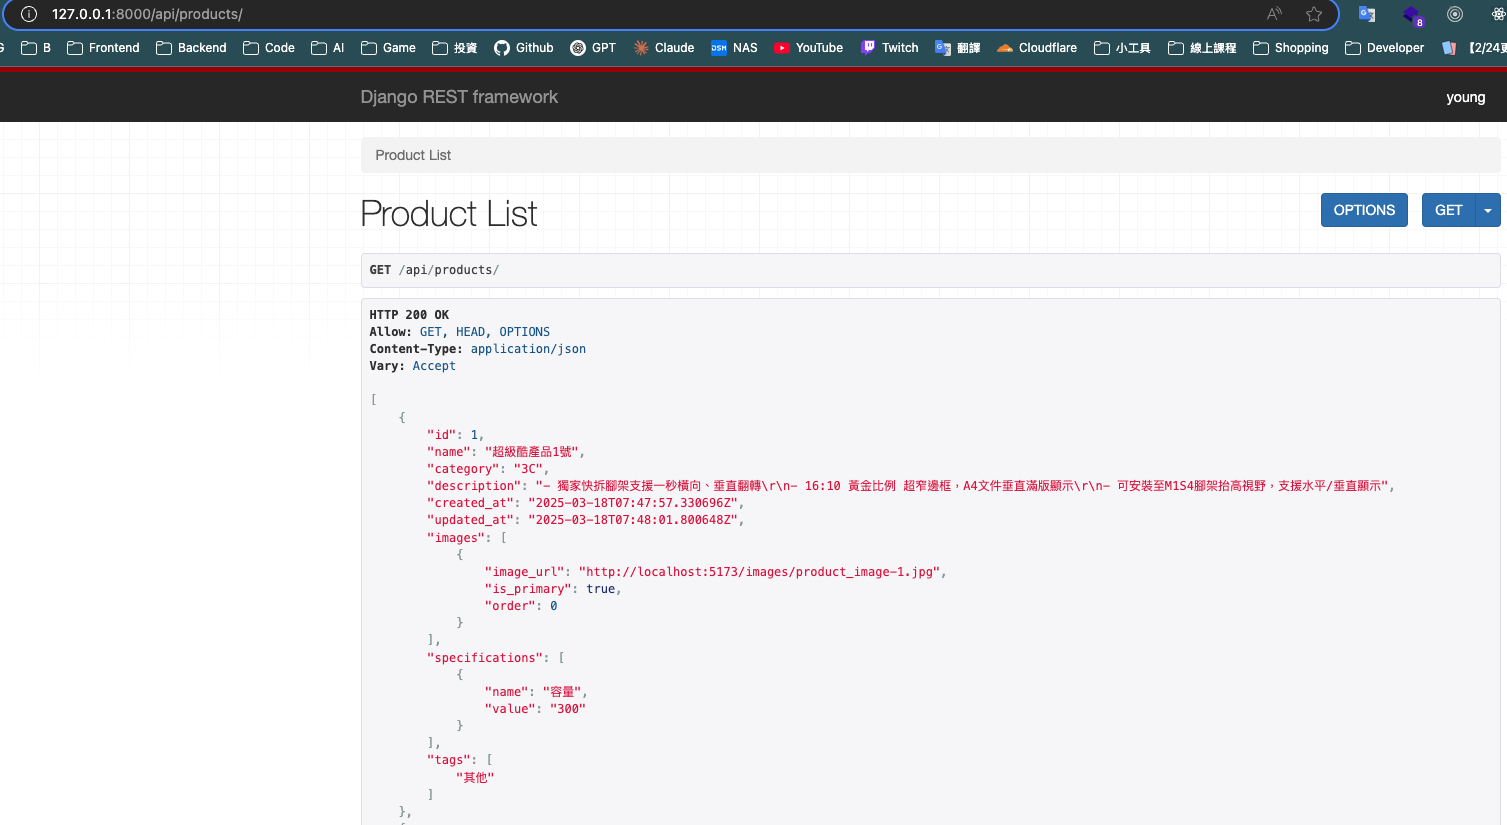The height and width of the screenshot is (825, 1507).
Task: Select the Product List breadcrumb
Action: [412, 155]
